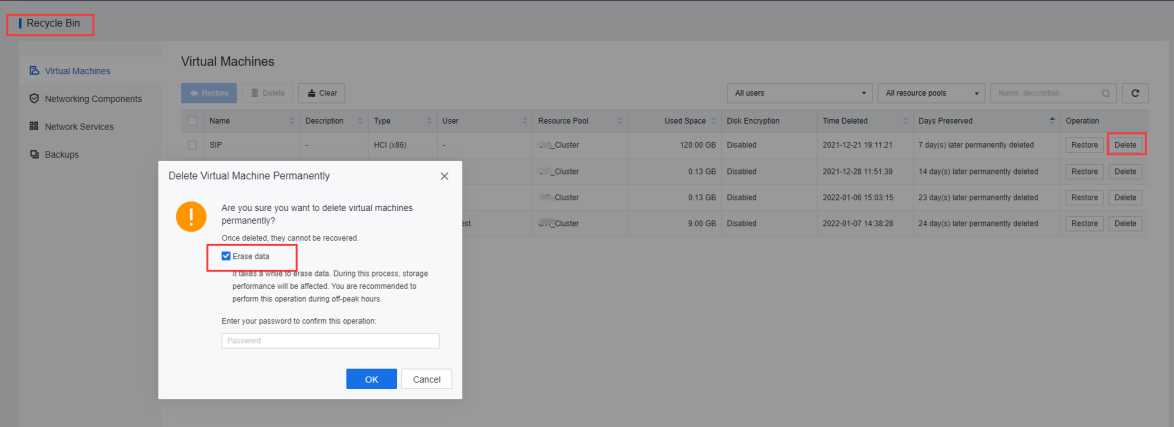Uncheck the Erase data checkbox

[226, 256]
